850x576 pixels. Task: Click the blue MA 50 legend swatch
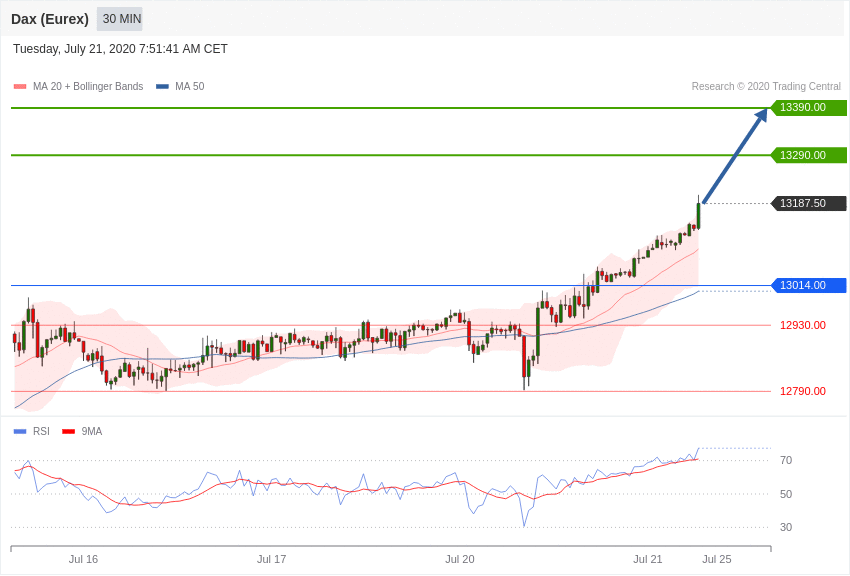coord(162,87)
